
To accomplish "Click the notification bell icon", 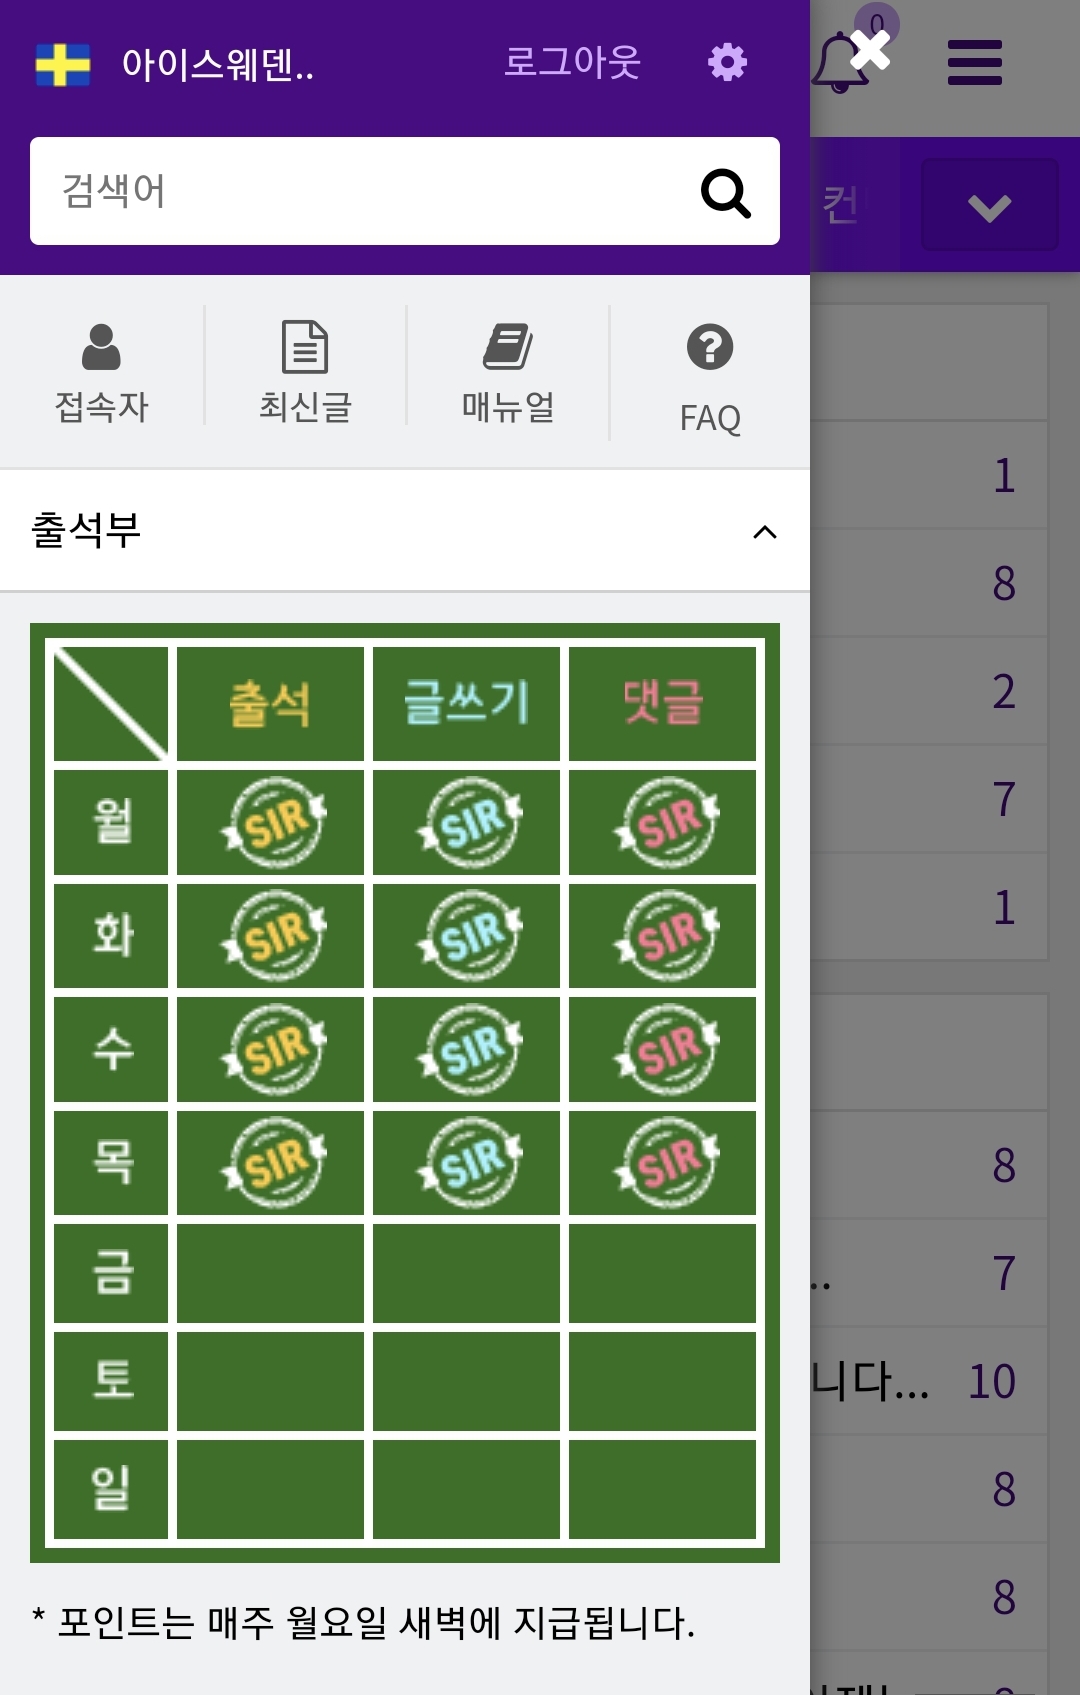I will click(x=838, y=62).
